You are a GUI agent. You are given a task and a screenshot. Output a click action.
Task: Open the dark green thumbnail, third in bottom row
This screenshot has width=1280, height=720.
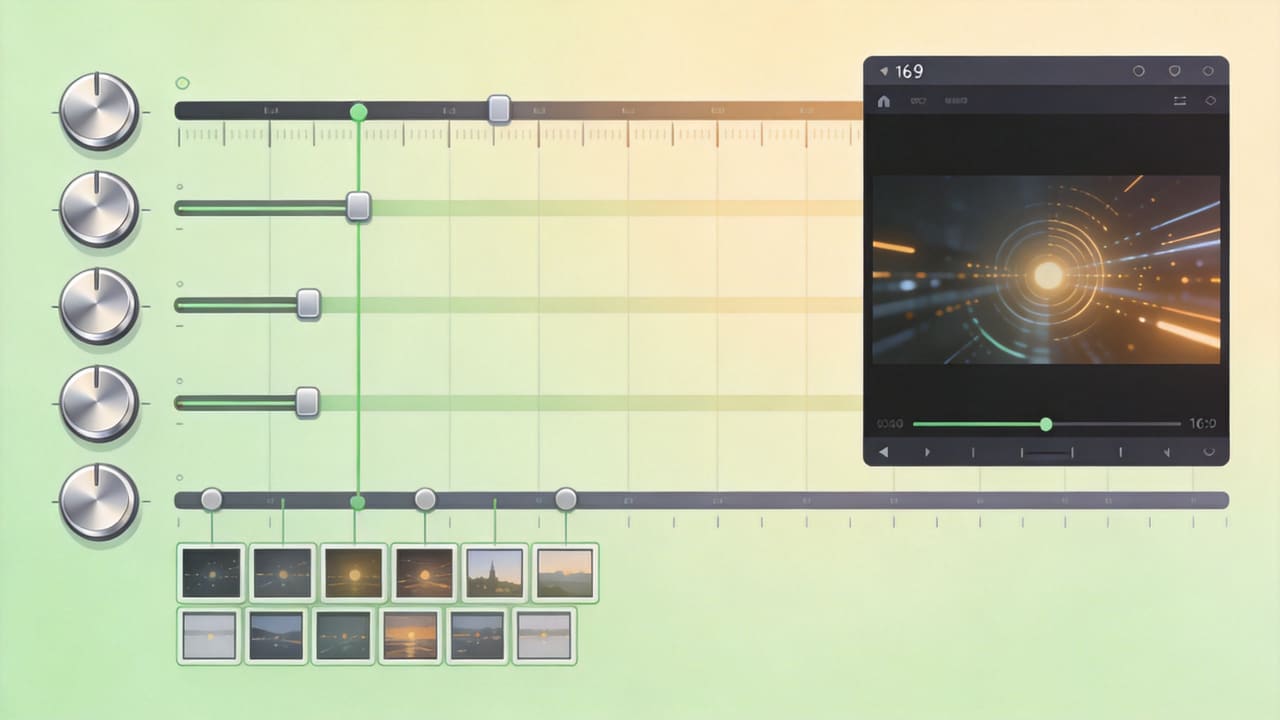click(x=344, y=635)
